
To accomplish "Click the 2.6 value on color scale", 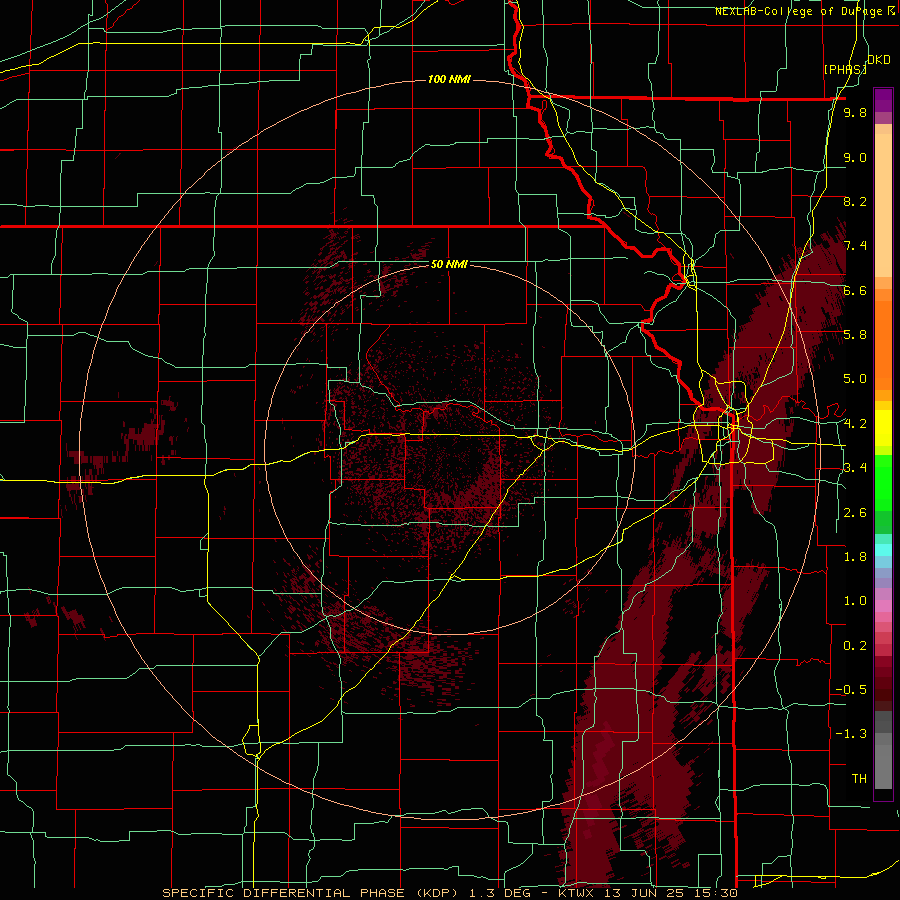I will point(855,513).
